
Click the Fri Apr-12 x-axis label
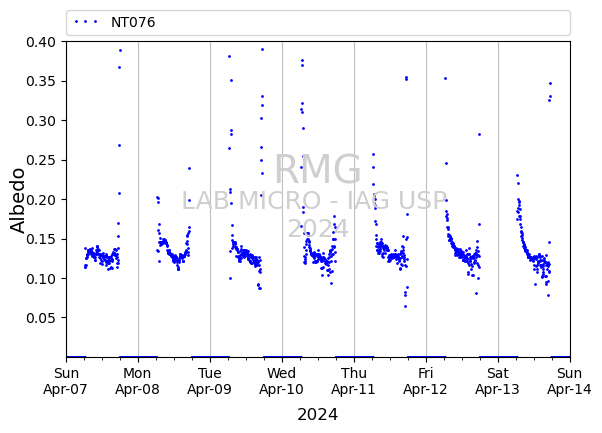(x=425, y=381)
